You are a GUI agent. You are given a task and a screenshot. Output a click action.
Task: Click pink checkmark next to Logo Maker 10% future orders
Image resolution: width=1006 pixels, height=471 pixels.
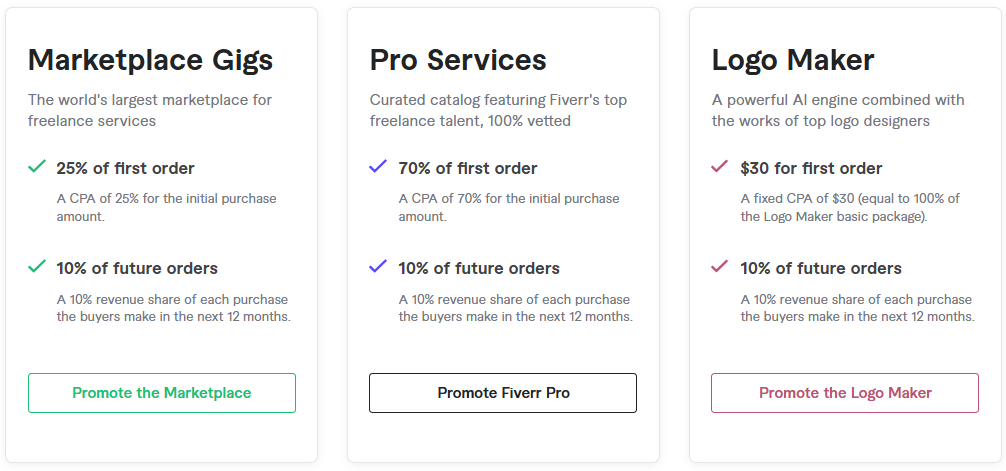[720, 266]
